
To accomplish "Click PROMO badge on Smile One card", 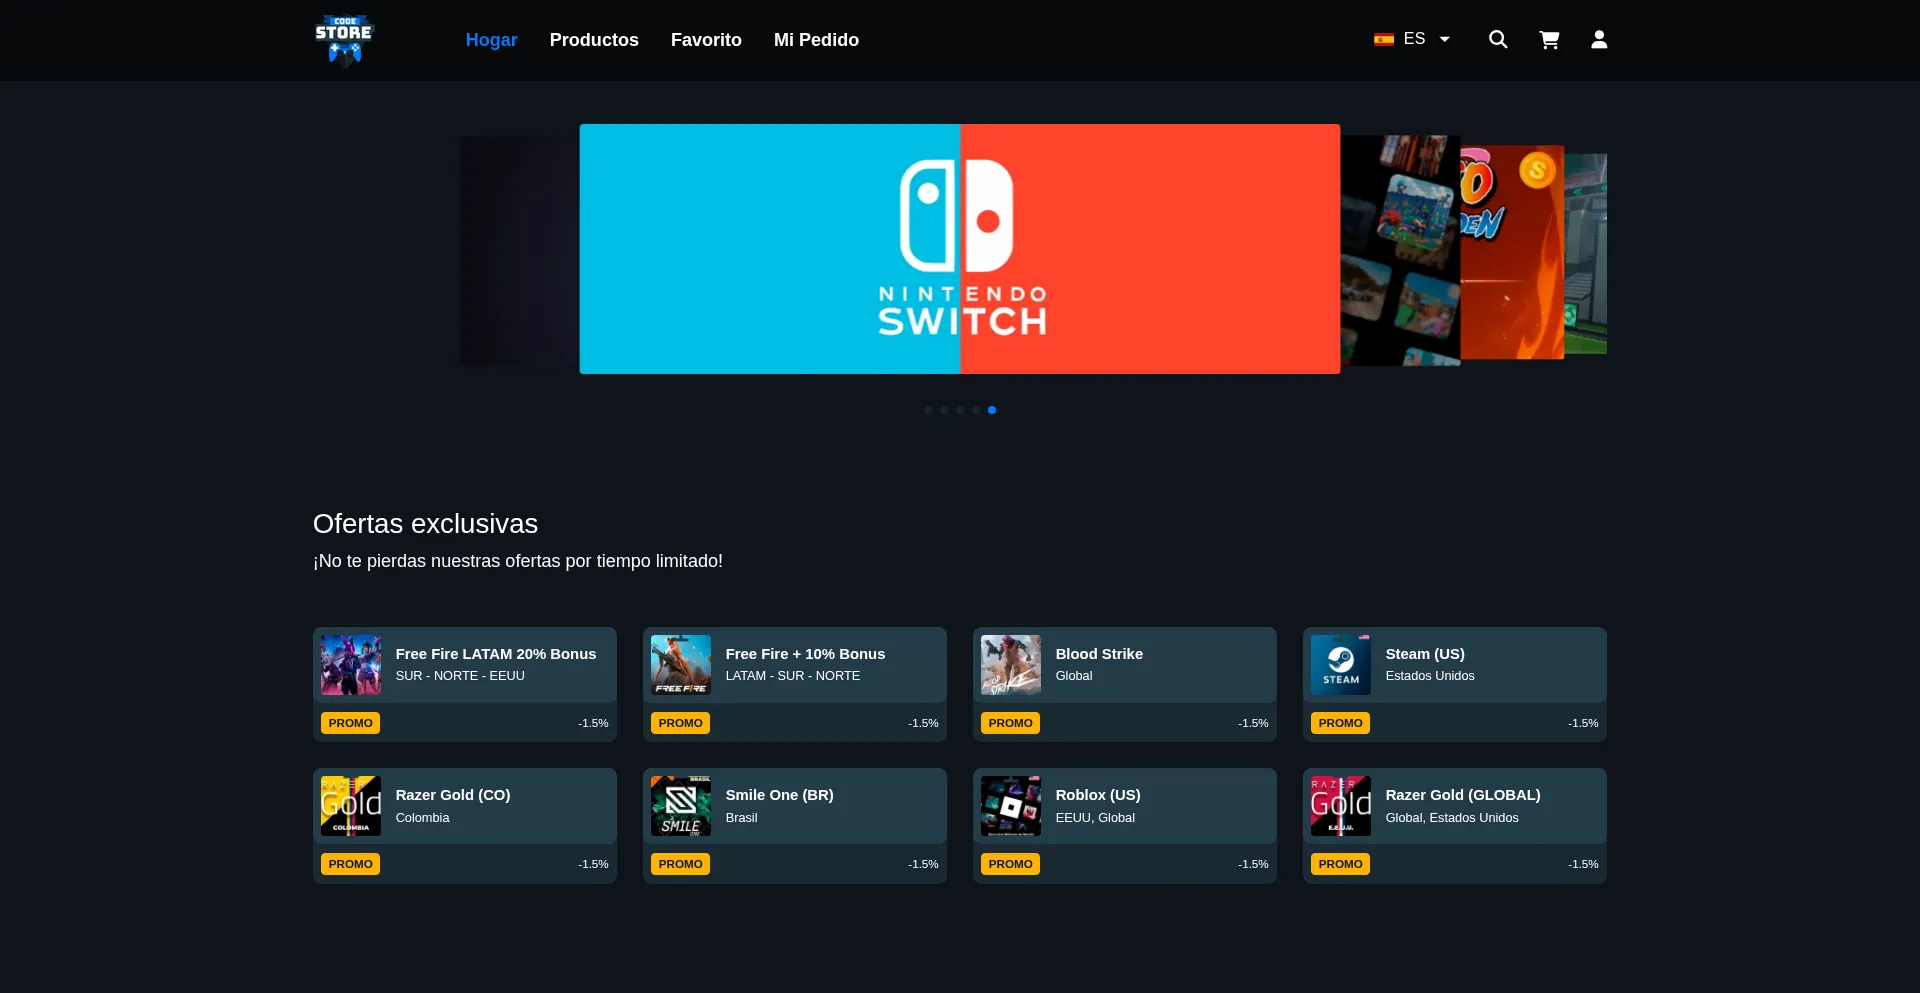I will tap(680, 864).
